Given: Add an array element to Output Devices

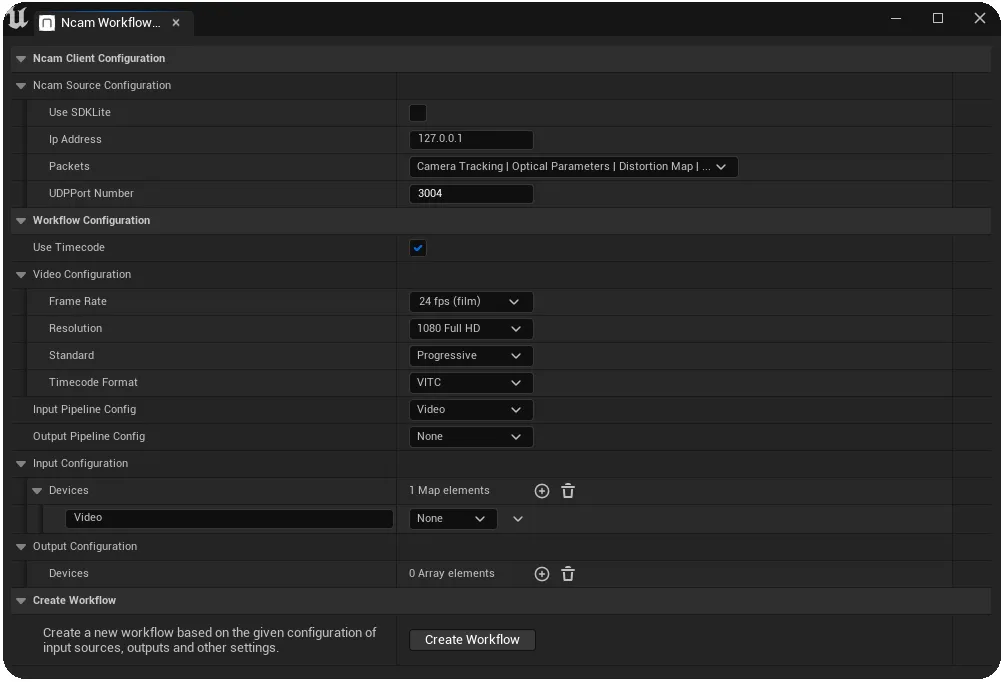Looking at the screenshot, I should click(542, 574).
